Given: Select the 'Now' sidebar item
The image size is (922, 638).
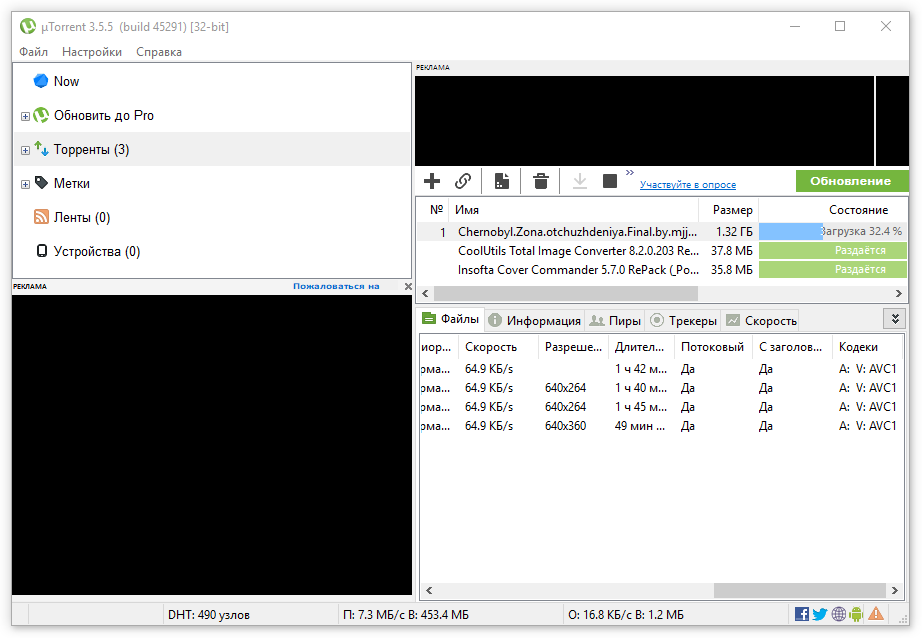Looking at the screenshot, I should click(x=66, y=82).
